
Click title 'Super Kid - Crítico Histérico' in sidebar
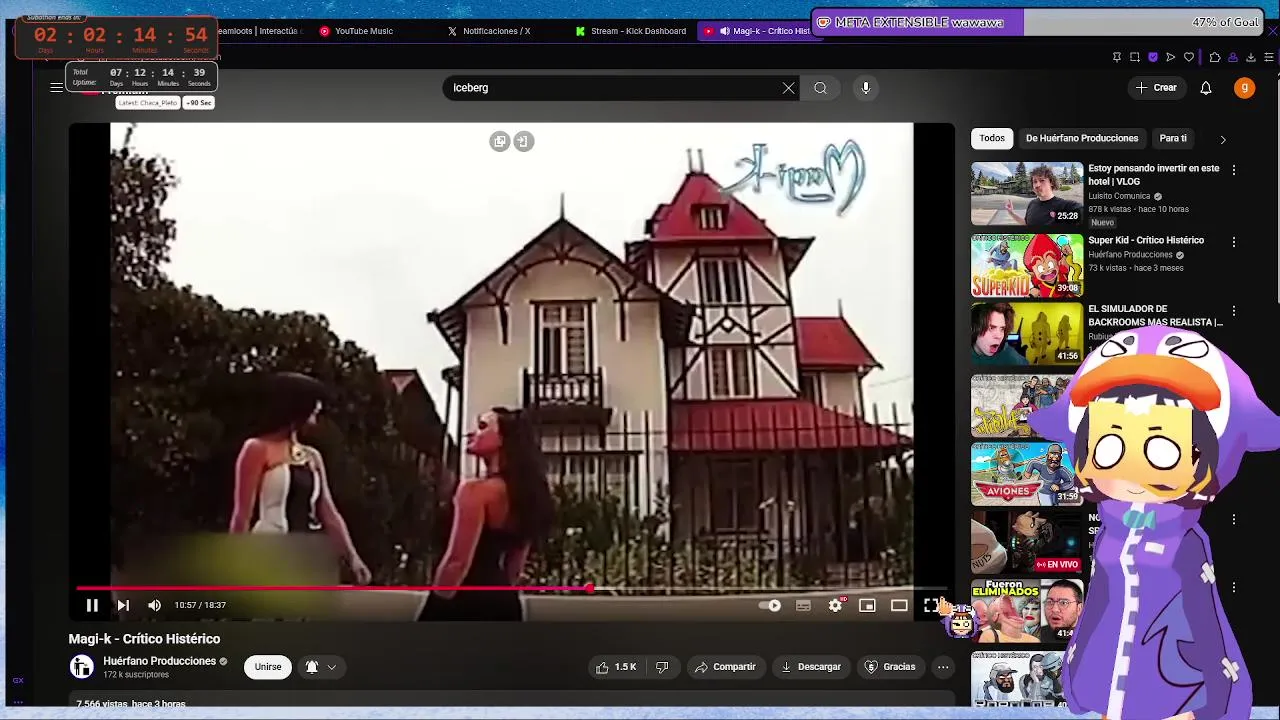point(1146,240)
